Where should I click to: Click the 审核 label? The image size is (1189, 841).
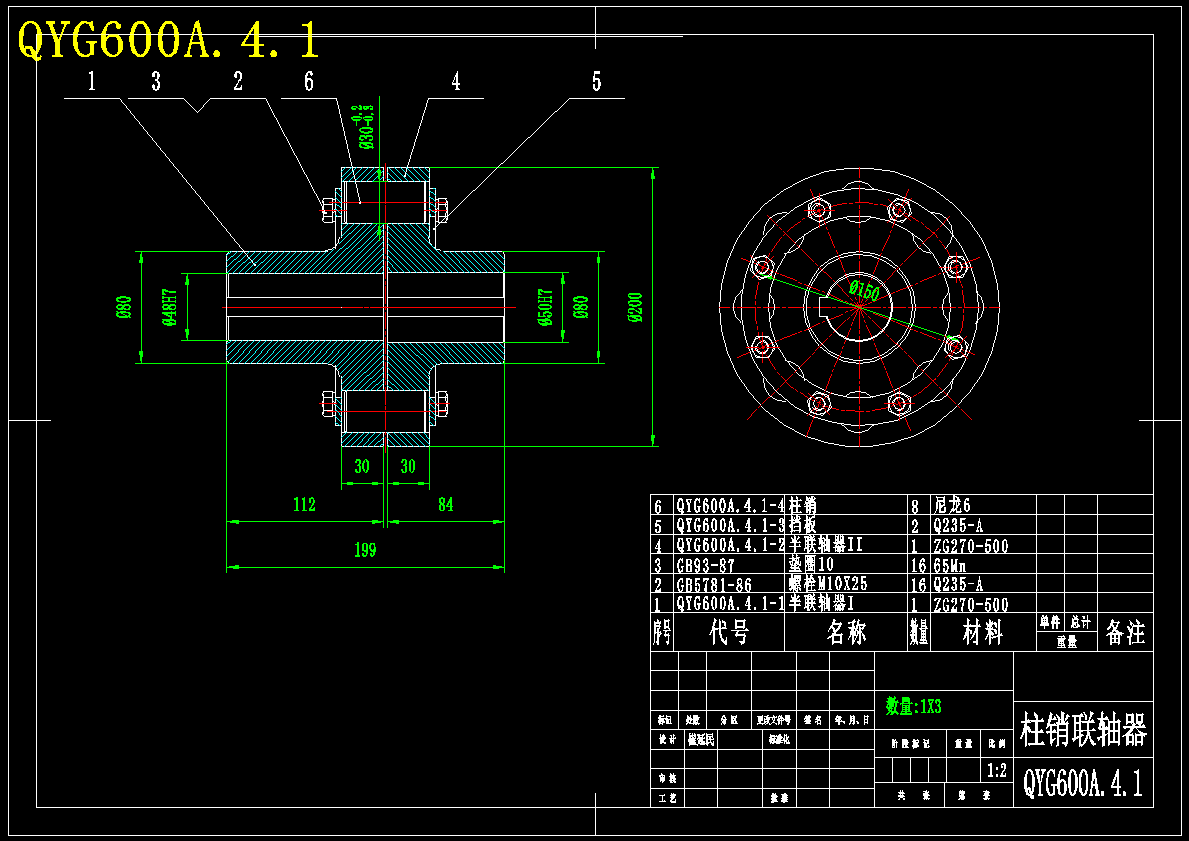tap(667, 779)
